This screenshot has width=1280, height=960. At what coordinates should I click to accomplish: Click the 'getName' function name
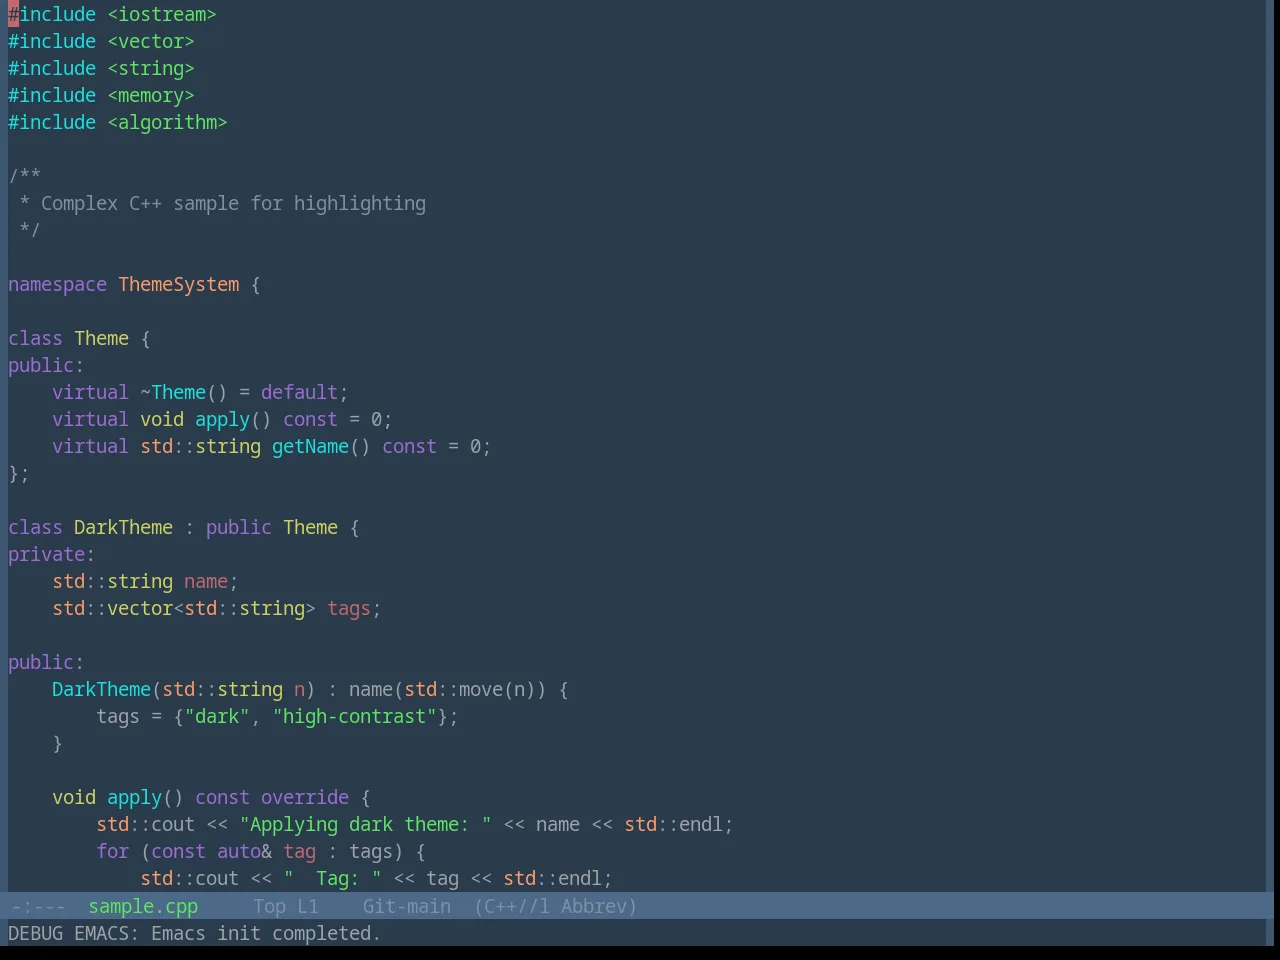pos(310,447)
